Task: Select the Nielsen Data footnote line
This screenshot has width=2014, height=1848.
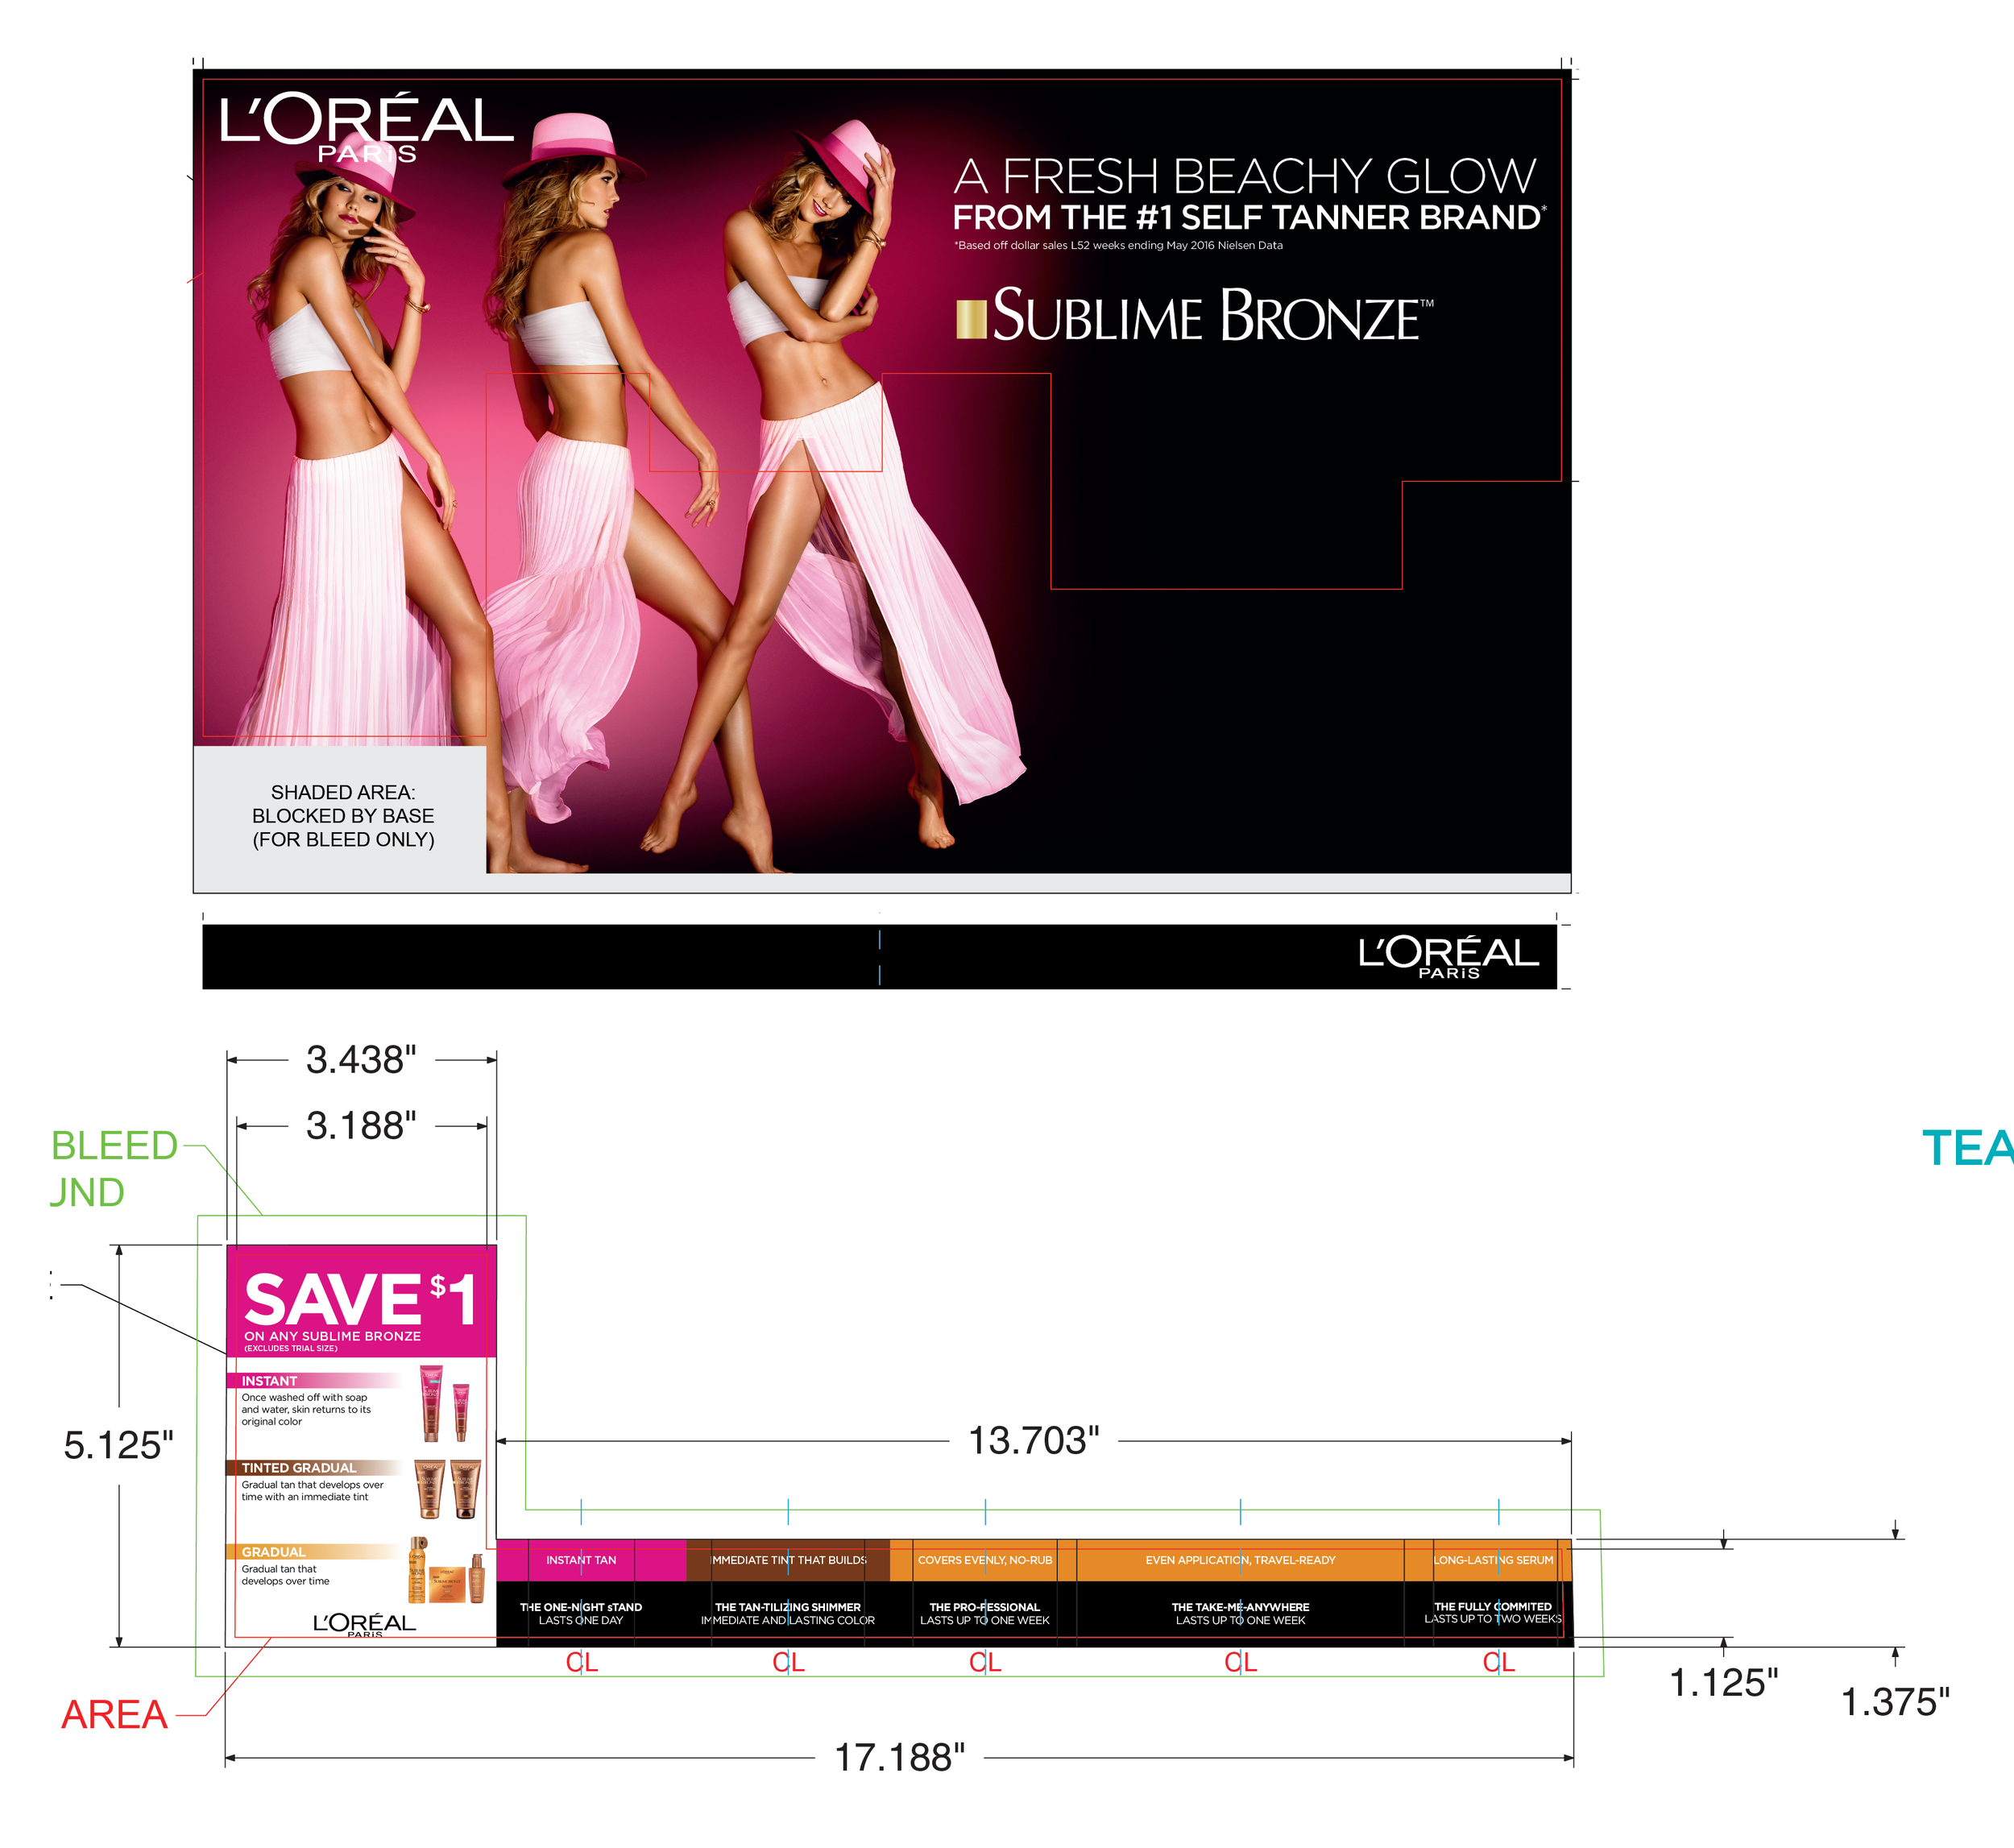Action: pyautogui.click(x=1117, y=245)
